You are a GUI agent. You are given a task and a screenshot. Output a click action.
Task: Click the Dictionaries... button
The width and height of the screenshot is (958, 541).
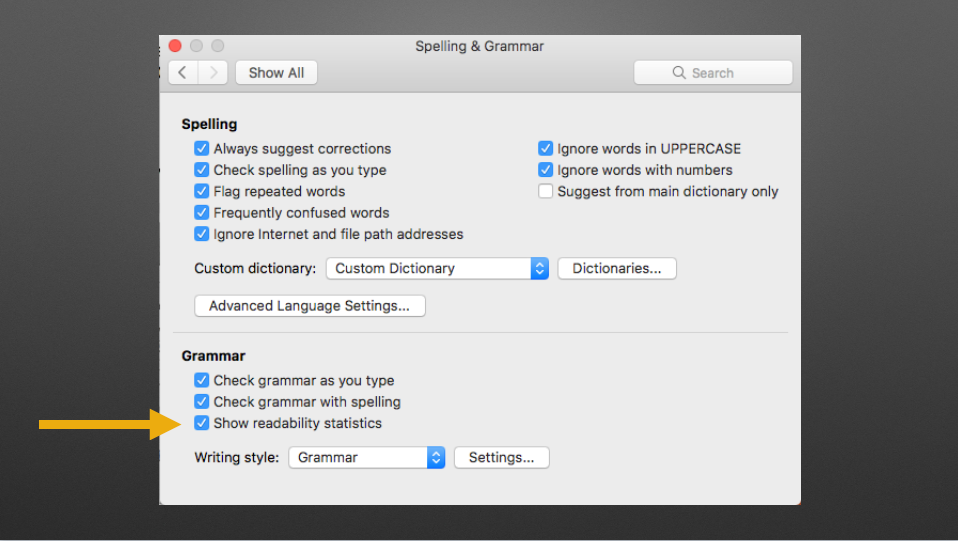pos(617,268)
